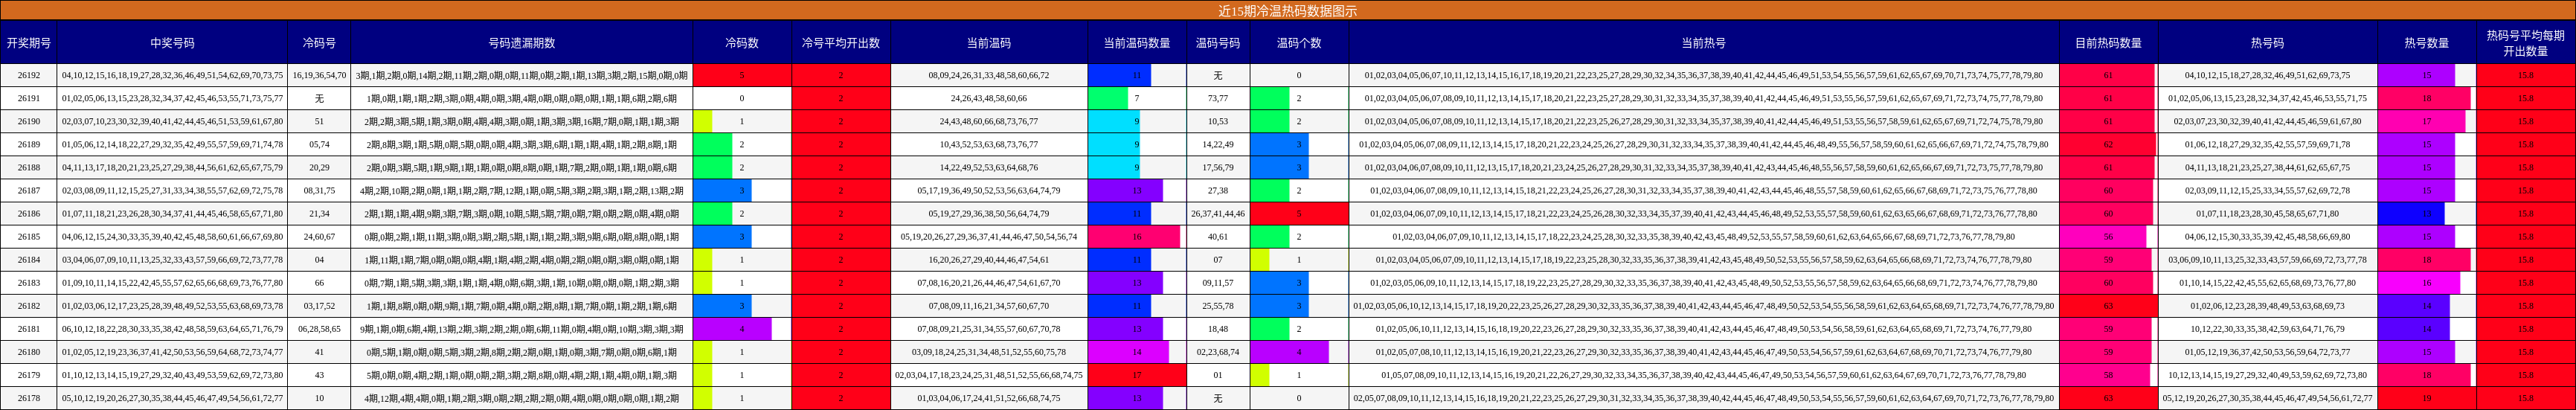Click the 热码号平均每期开出数量 header

coord(2524,43)
